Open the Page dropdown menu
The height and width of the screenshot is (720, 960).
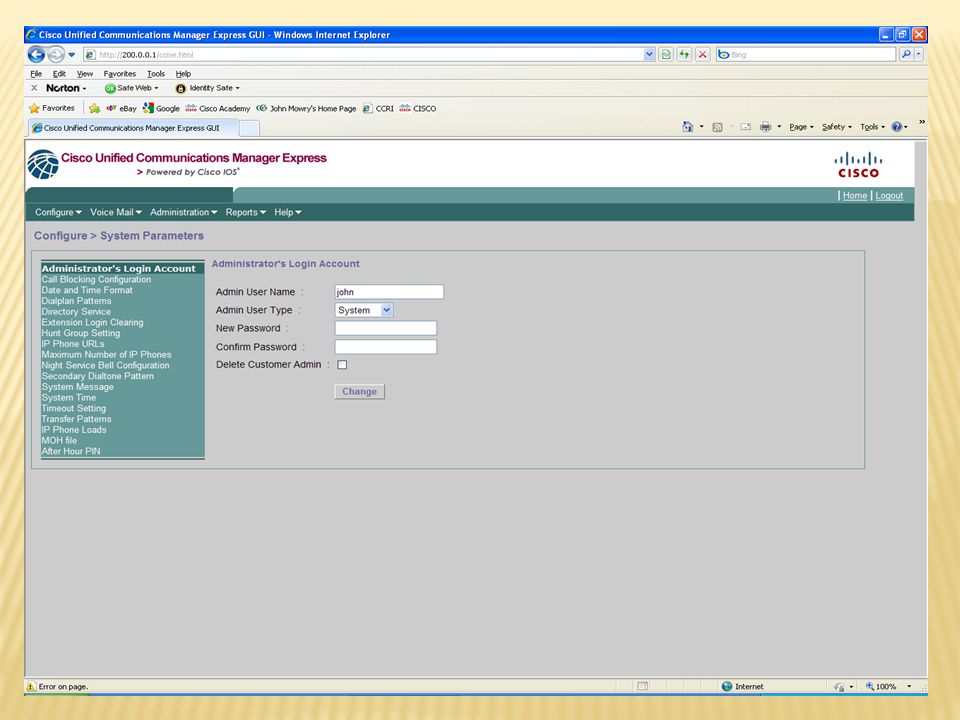click(x=801, y=127)
